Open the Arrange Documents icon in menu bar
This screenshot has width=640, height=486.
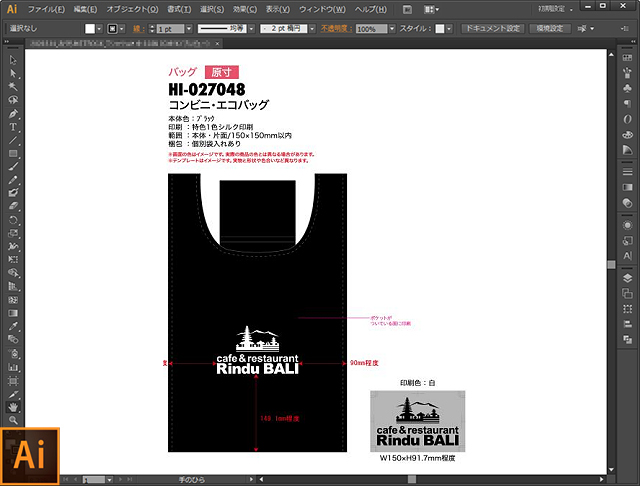[428, 9]
